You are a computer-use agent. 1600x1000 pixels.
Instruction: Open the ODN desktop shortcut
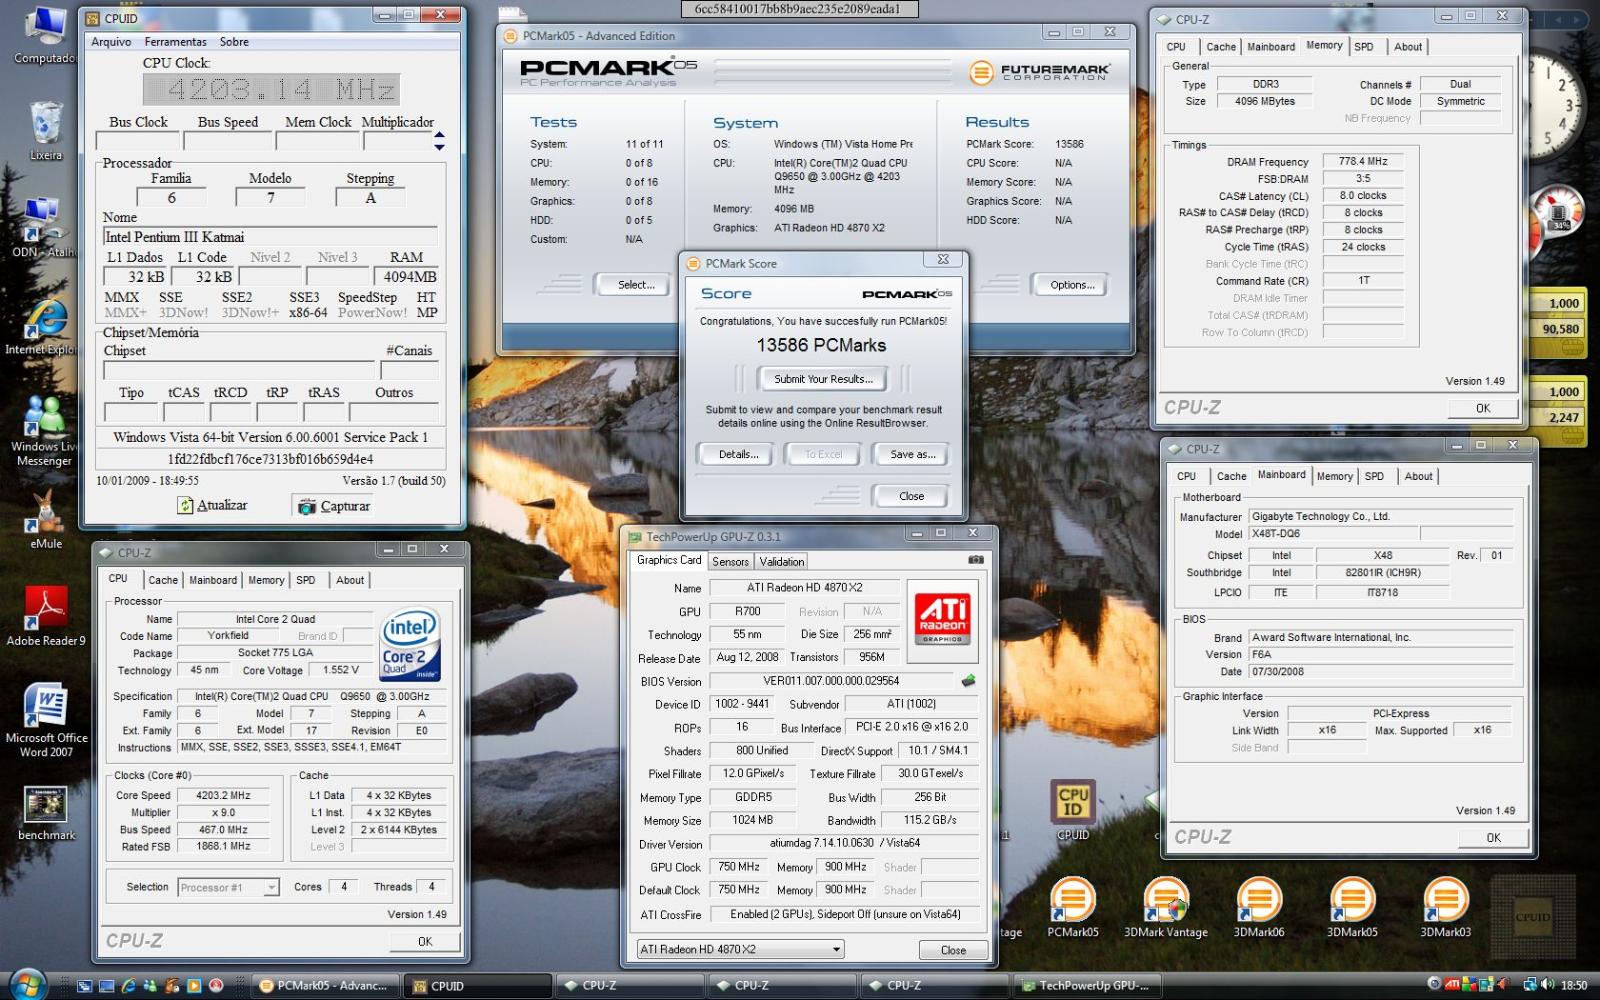coord(43,228)
